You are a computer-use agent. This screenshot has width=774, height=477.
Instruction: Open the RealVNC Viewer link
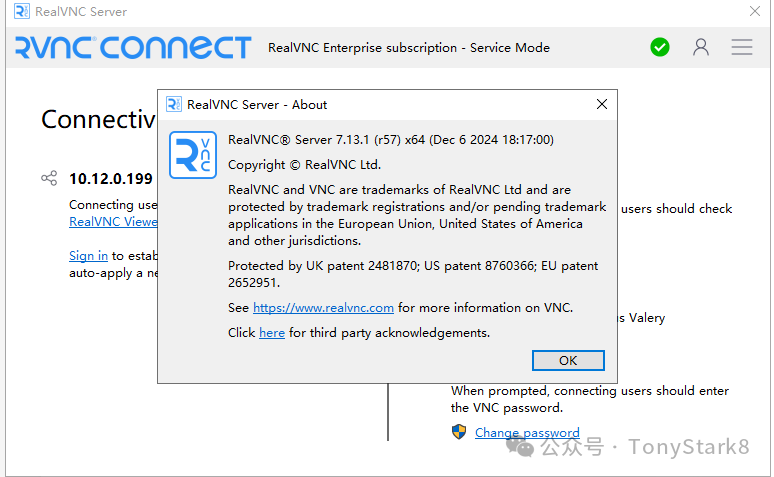tap(113, 222)
